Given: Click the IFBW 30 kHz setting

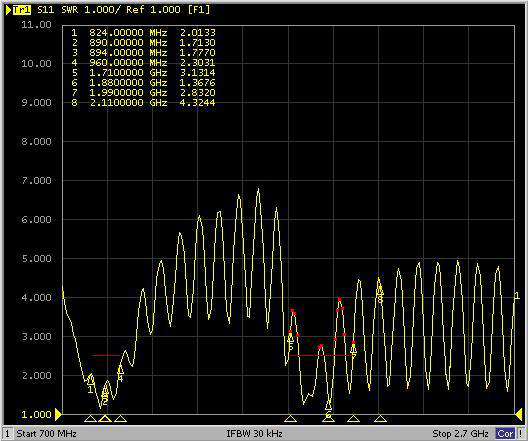Looking at the screenshot, I should (254, 433).
